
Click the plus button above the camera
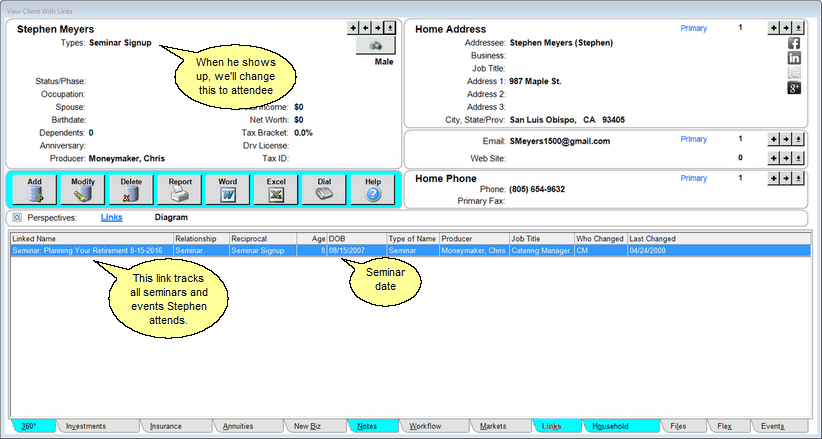(353, 28)
